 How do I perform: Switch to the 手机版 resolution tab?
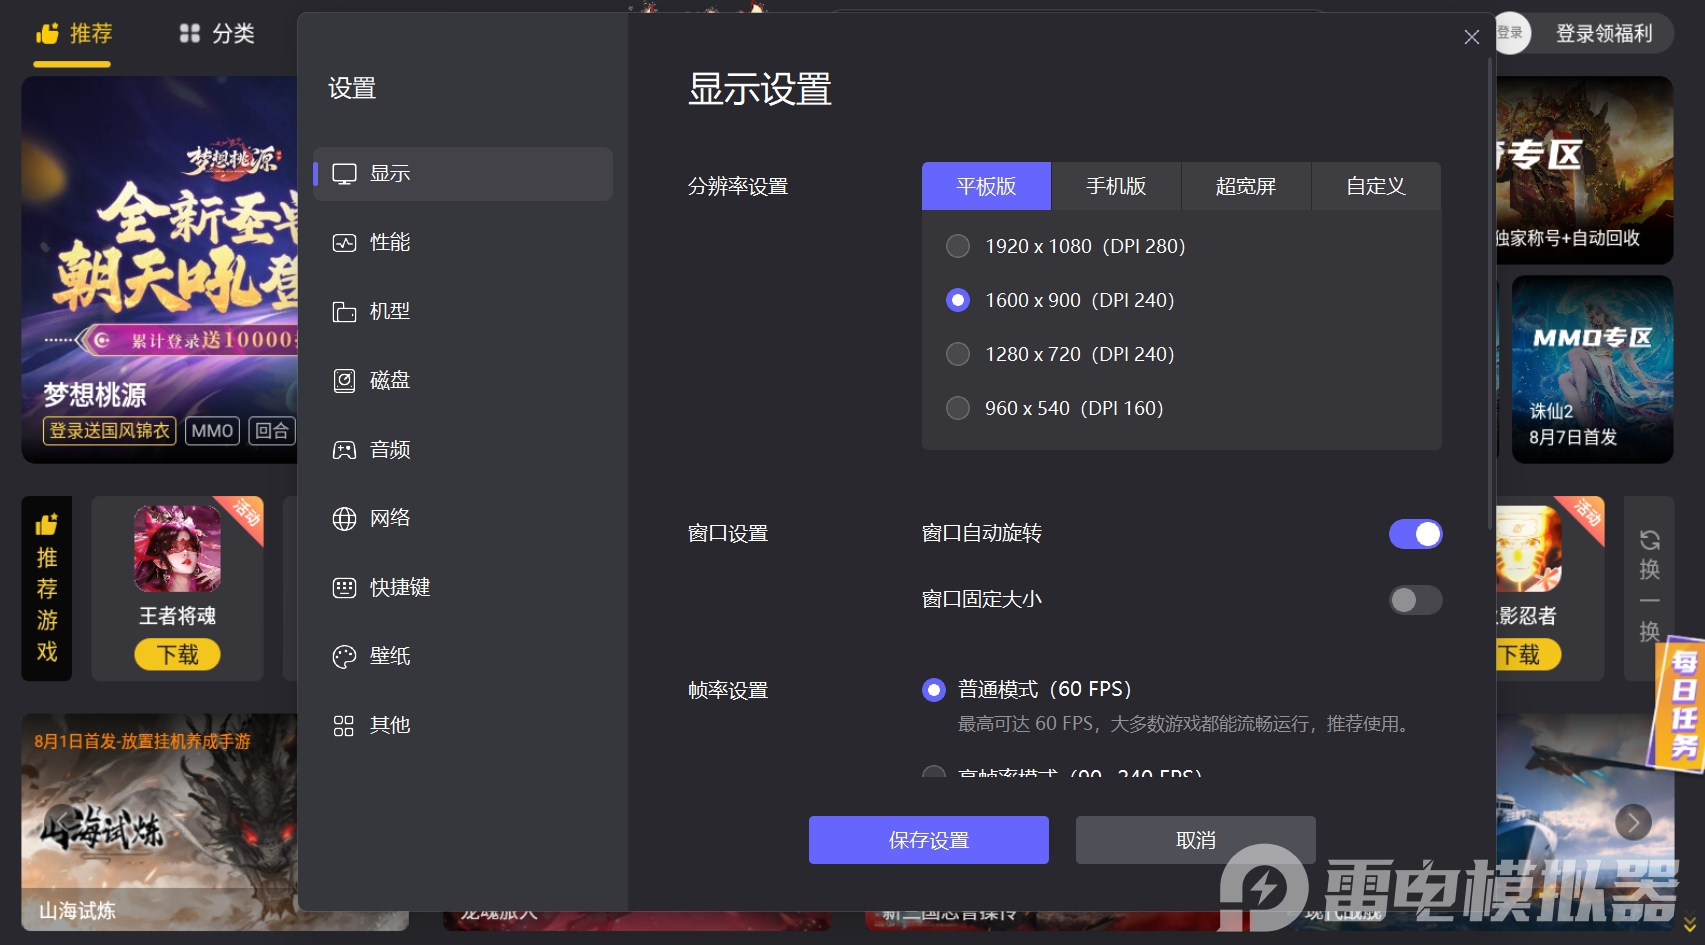coord(1116,186)
